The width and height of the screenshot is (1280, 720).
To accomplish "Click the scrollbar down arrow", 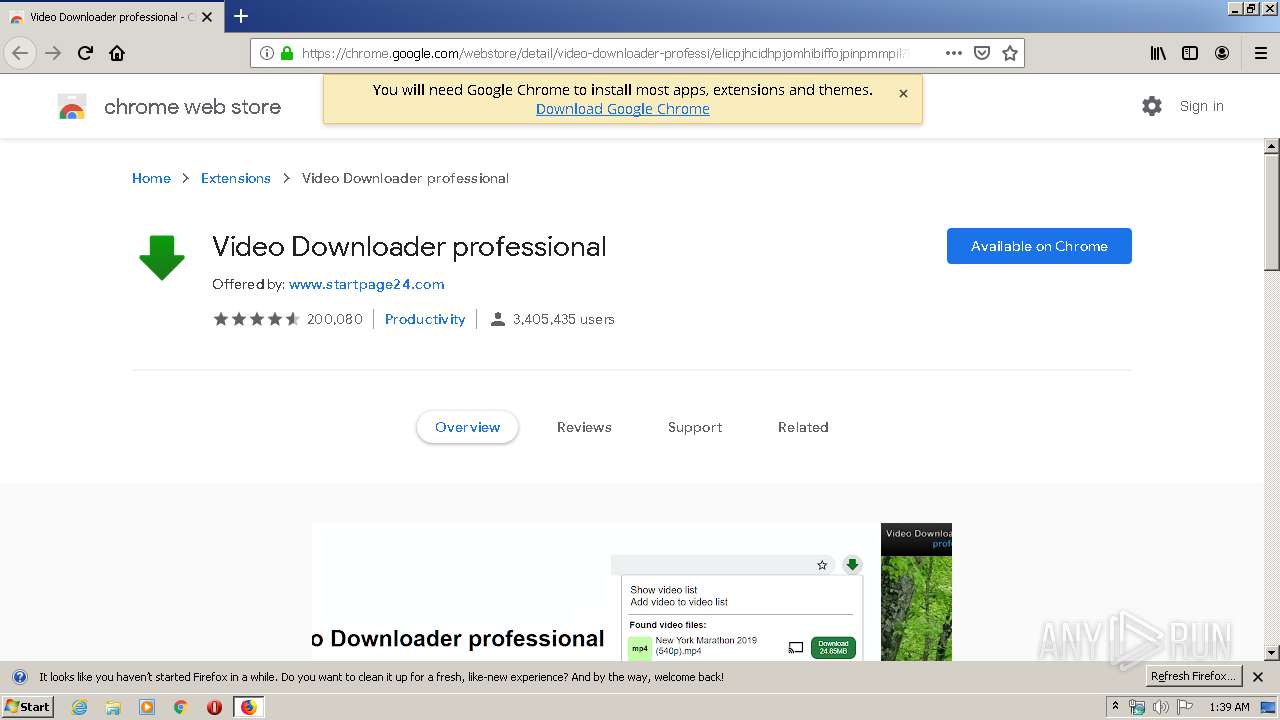I will coord(1272,653).
